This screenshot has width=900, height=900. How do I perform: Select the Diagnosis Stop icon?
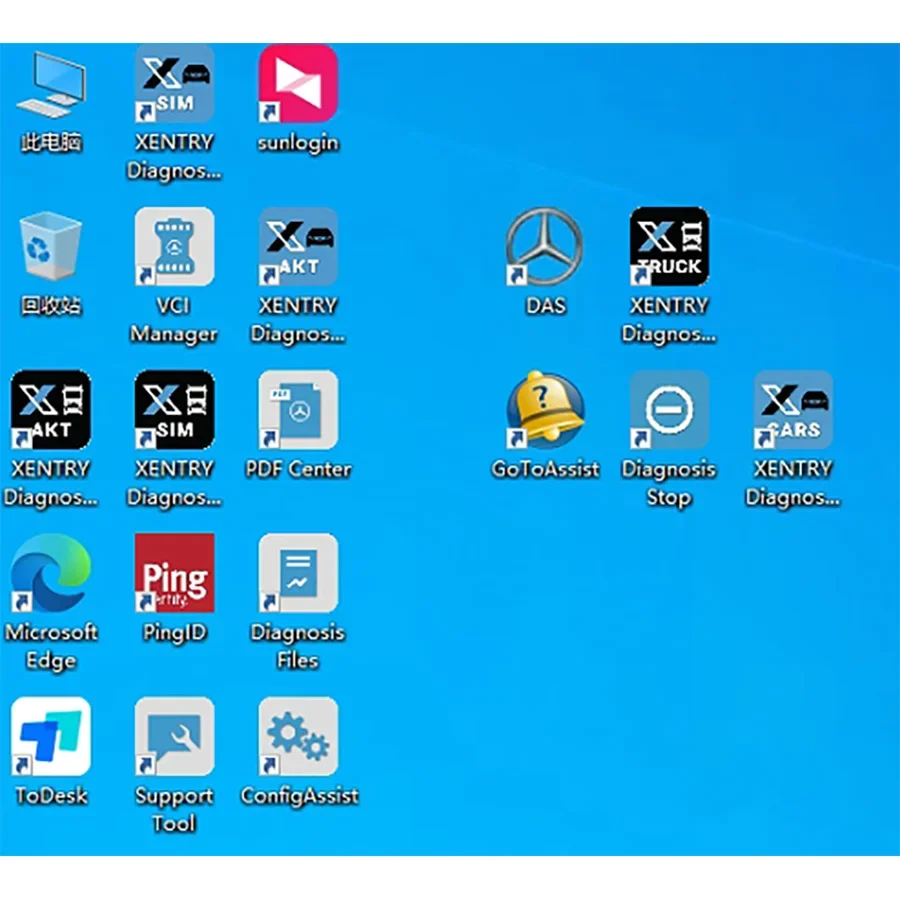(669, 410)
